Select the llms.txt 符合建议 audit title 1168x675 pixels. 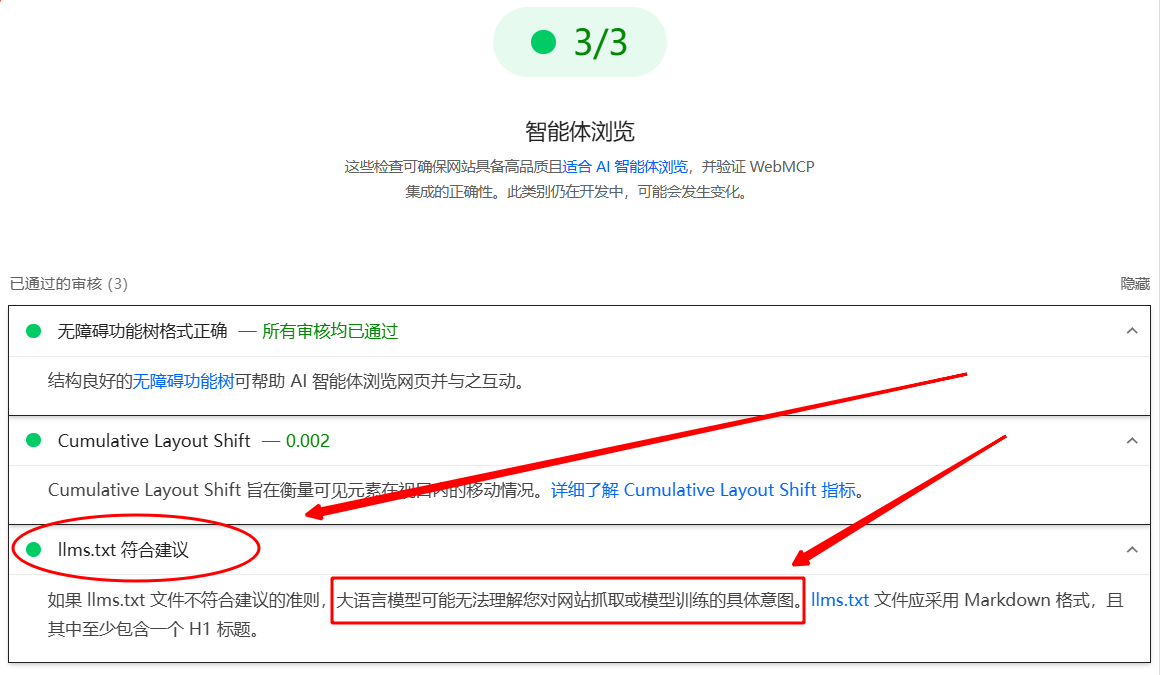coord(123,550)
